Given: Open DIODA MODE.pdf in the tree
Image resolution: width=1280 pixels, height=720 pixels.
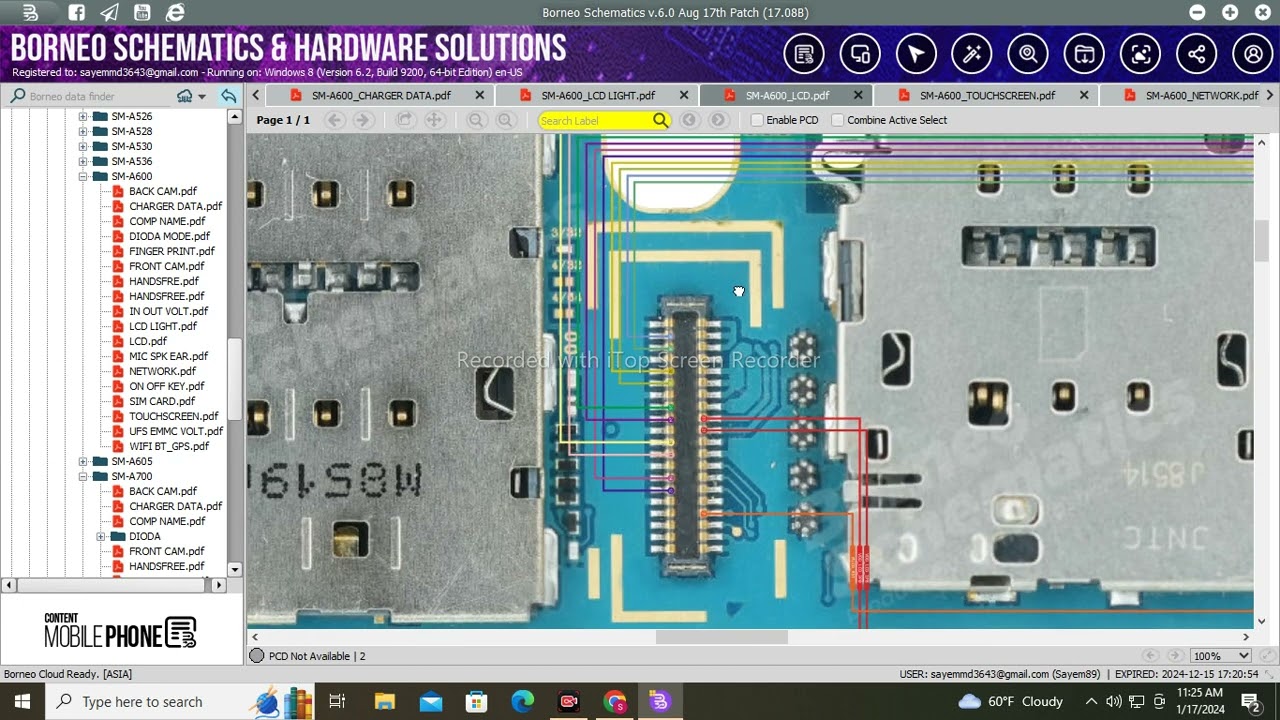Looking at the screenshot, I should click(169, 237).
